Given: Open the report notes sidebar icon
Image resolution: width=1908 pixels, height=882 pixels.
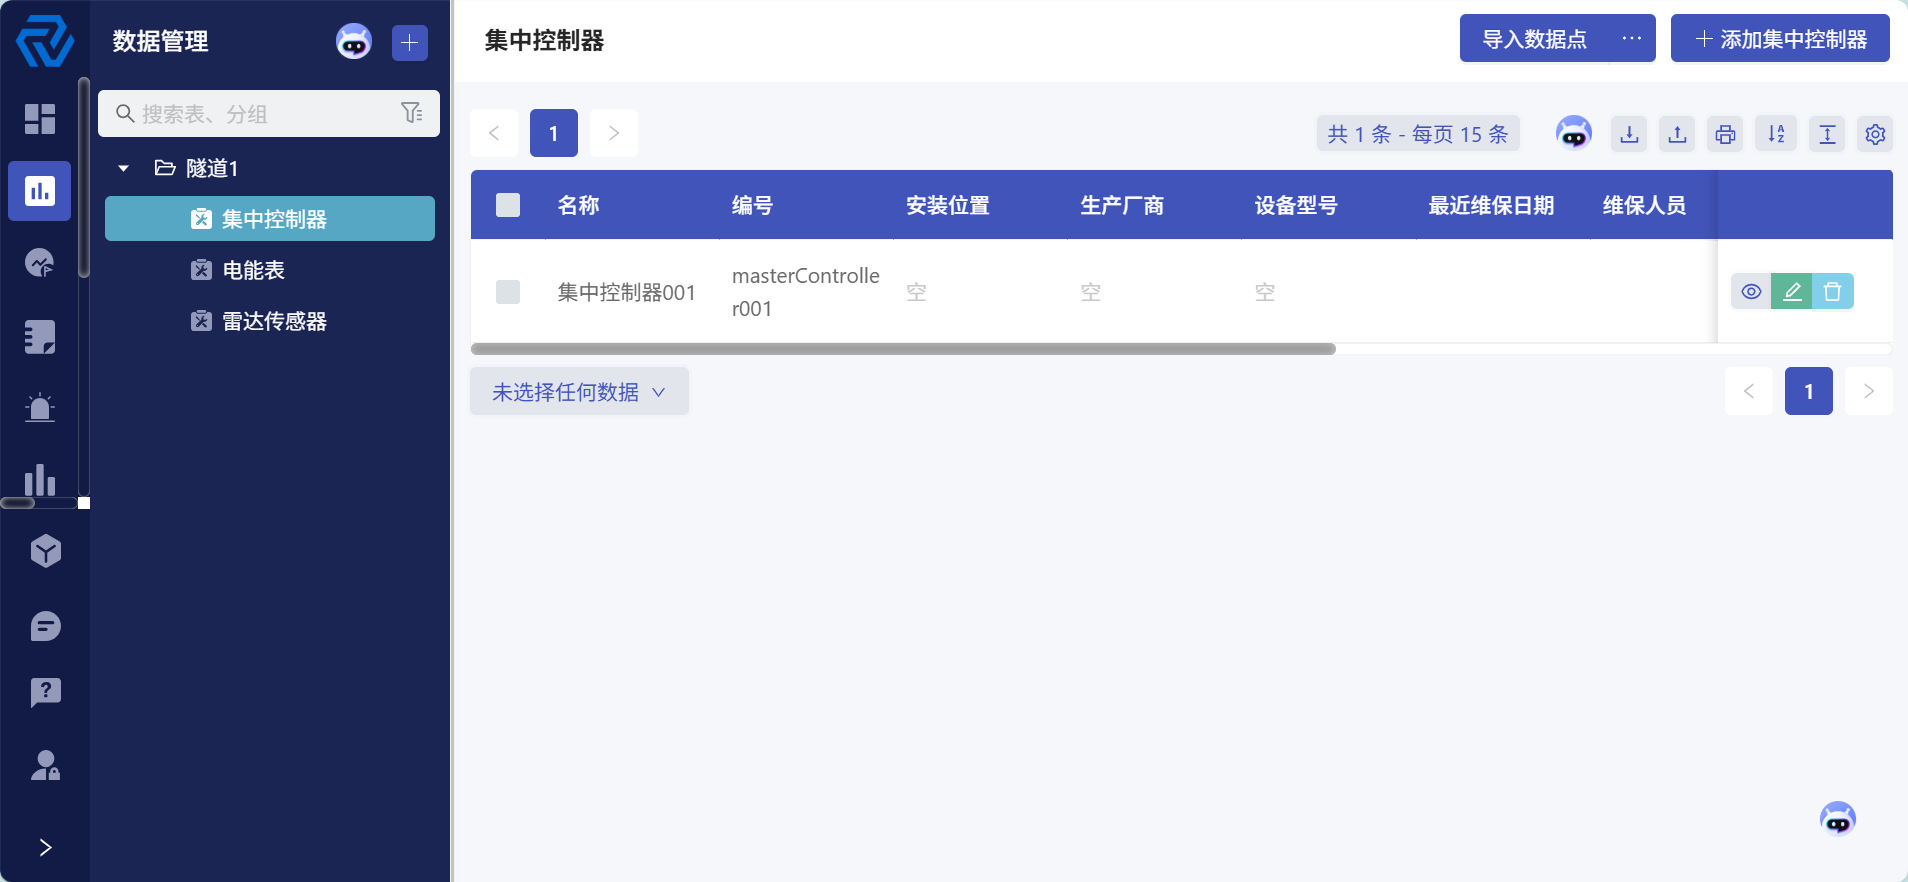Looking at the screenshot, I should coord(40,337).
